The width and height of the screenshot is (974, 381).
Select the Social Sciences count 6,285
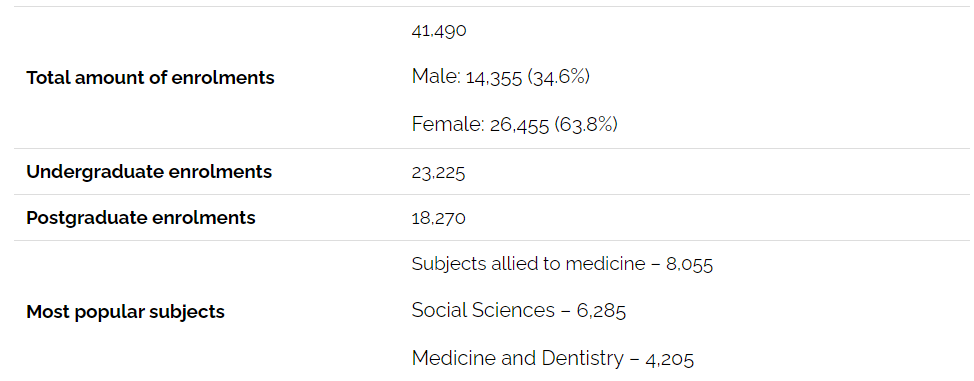(x=601, y=311)
